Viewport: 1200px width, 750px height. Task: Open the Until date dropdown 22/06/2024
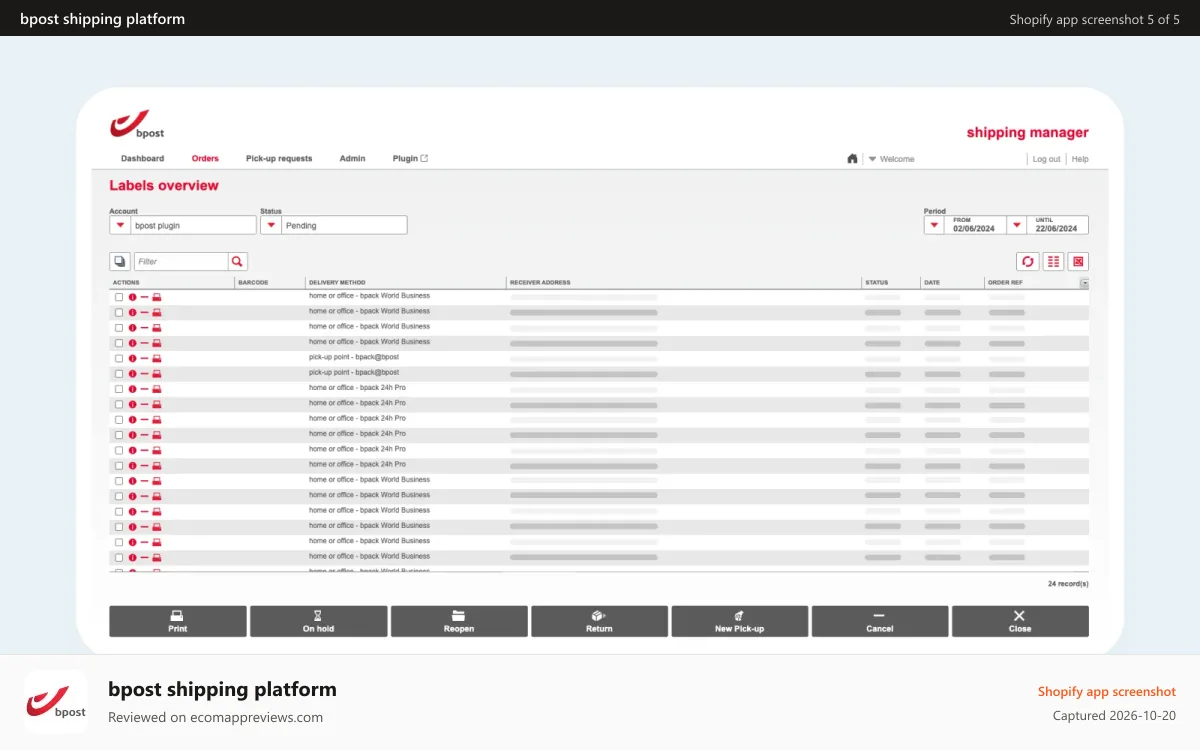coord(1017,226)
